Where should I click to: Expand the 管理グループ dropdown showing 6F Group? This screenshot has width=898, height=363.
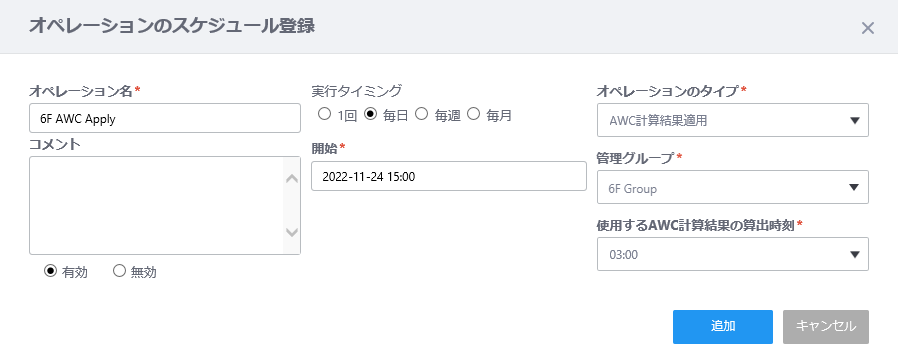pos(732,187)
